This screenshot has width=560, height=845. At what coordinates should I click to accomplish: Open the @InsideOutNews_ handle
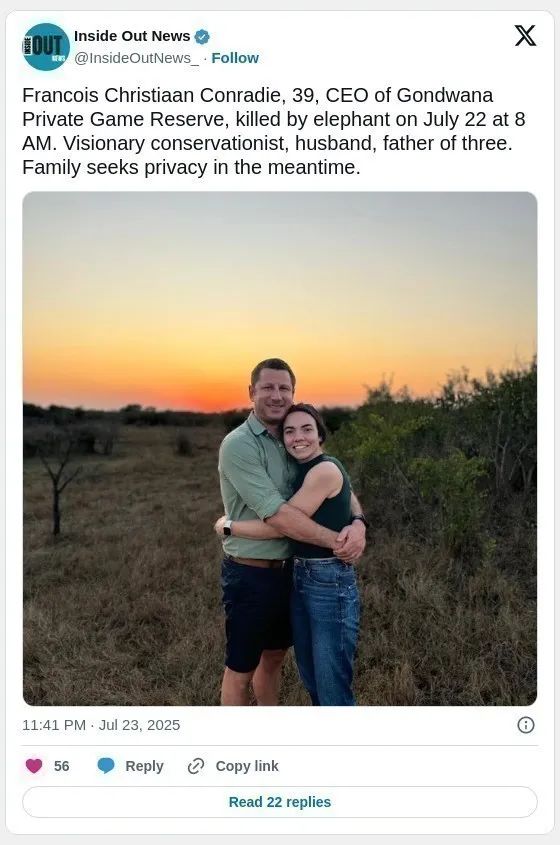pyautogui.click(x=136, y=58)
